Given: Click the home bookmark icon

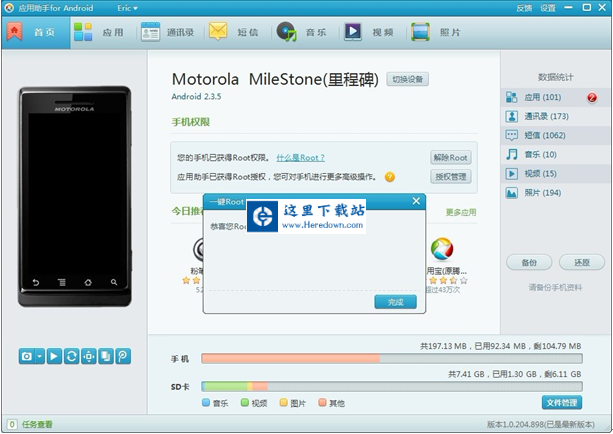Looking at the screenshot, I should click(14, 32).
